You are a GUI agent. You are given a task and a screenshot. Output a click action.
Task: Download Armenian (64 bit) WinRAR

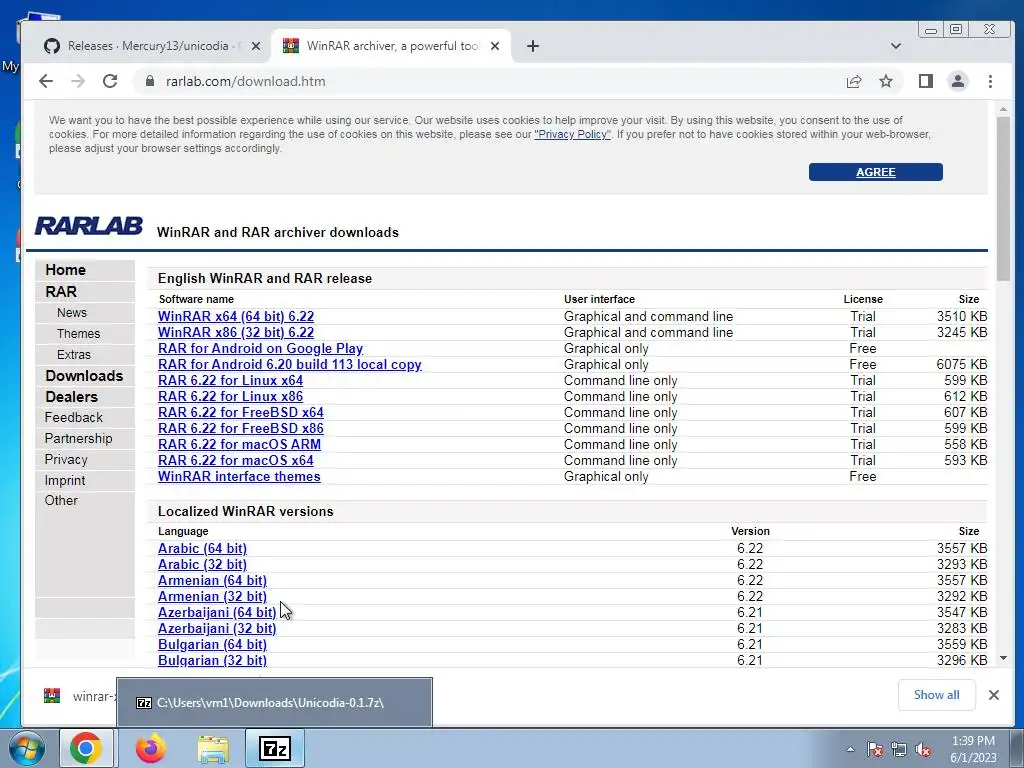point(212,581)
